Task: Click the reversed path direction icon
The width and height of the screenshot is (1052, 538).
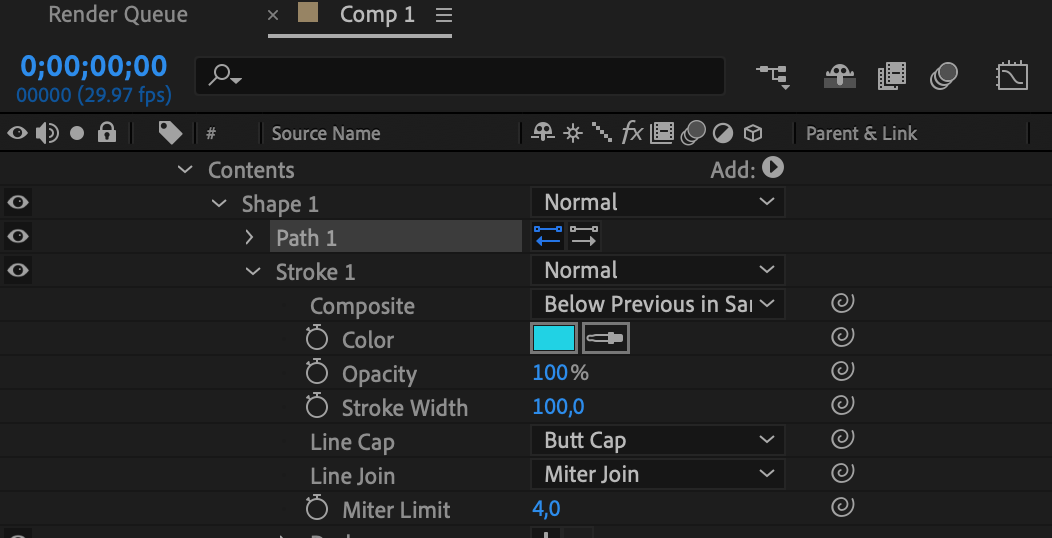Action: (x=584, y=237)
